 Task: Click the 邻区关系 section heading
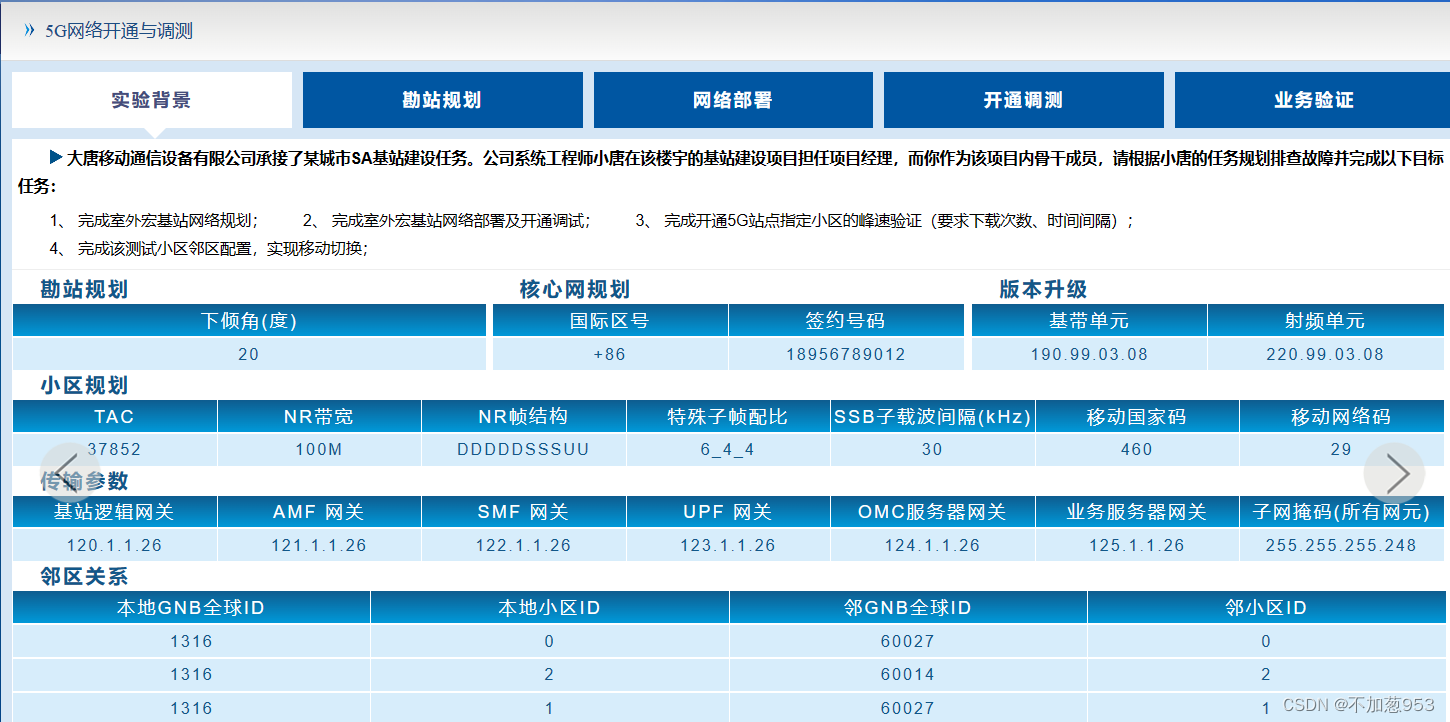[x=84, y=577]
